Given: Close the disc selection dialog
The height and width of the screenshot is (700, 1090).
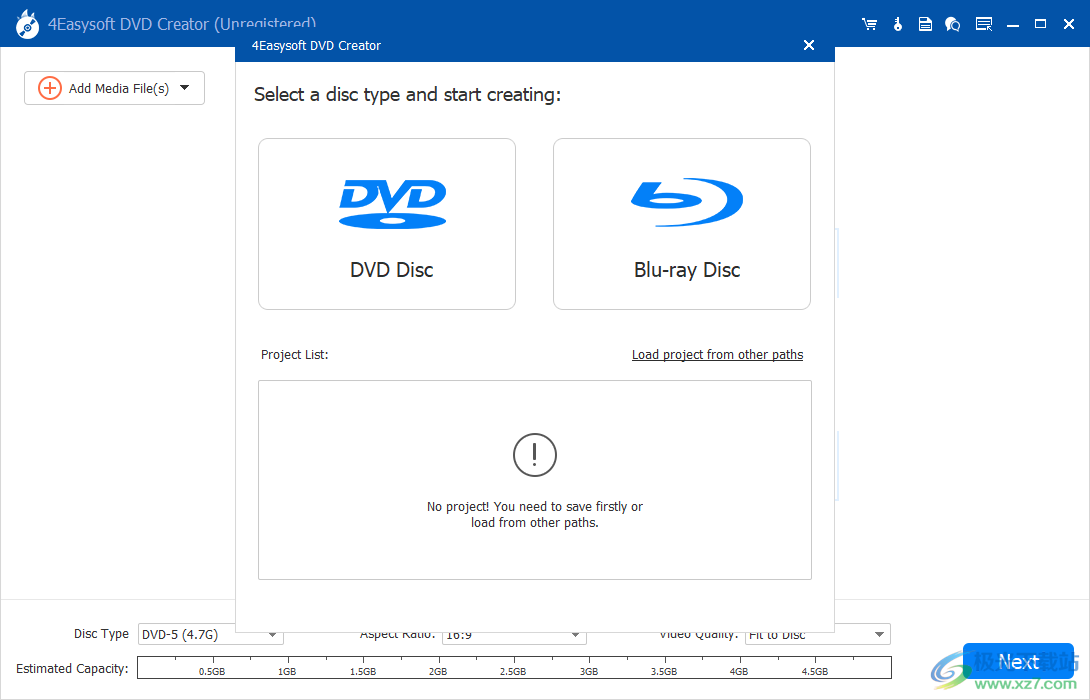Looking at the screenshot, I should [x=808, y=44].
